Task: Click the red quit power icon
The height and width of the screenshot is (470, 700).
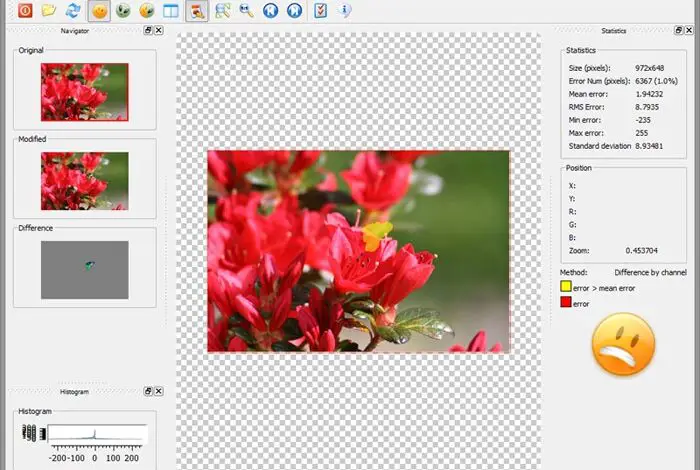Action: (25, 10)
